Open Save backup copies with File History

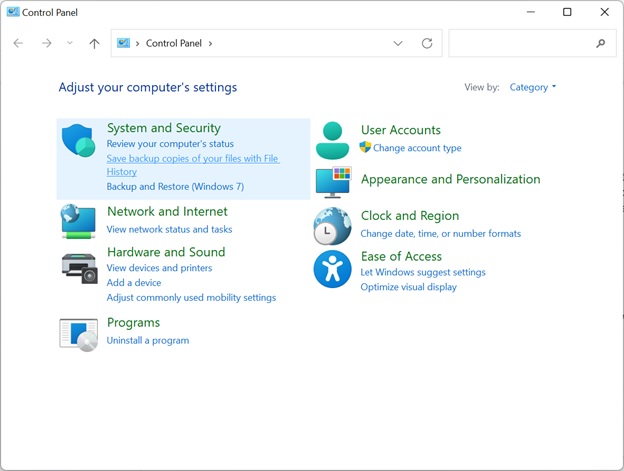193,165
